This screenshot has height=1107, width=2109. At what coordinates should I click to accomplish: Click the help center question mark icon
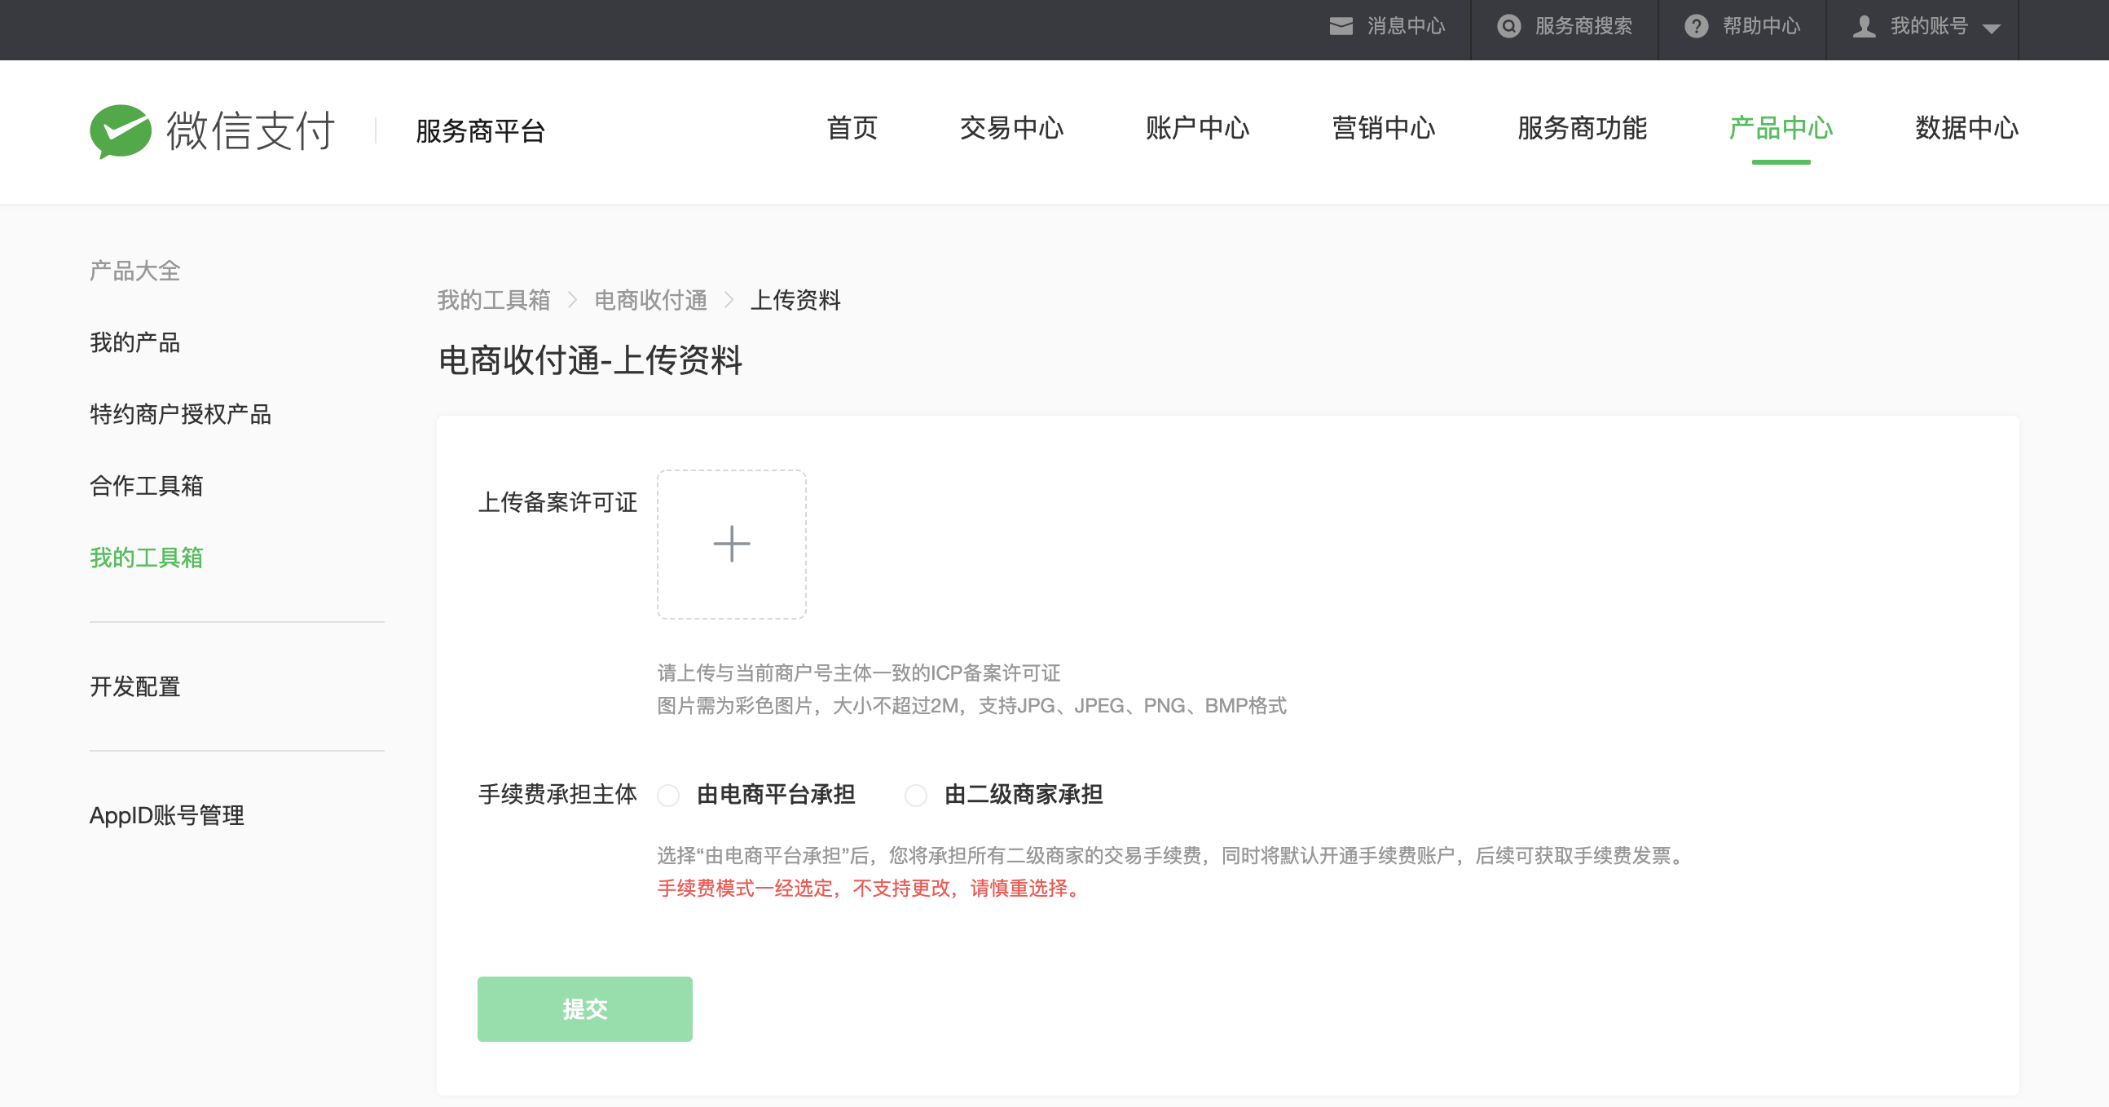(x=1696, y=27)
